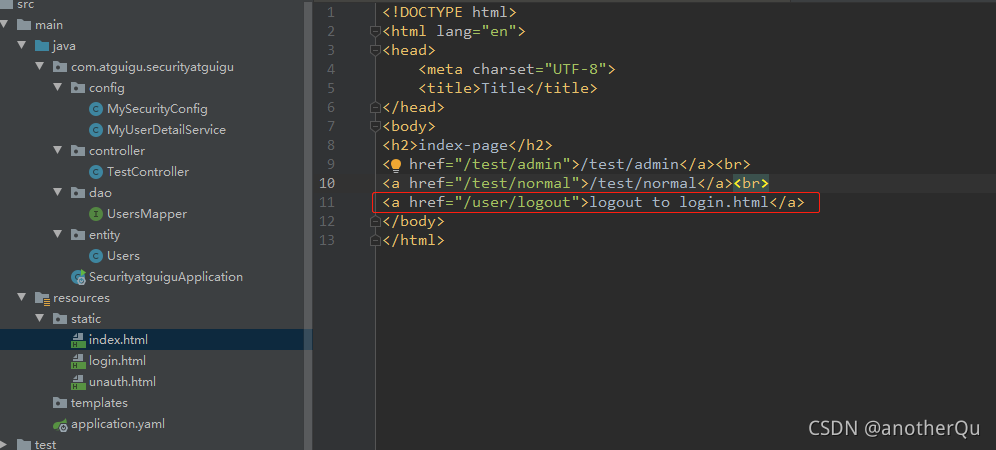Select UsersMapper in the project tree
Viewport: 996px width, 450px height.
coord(147,214)
